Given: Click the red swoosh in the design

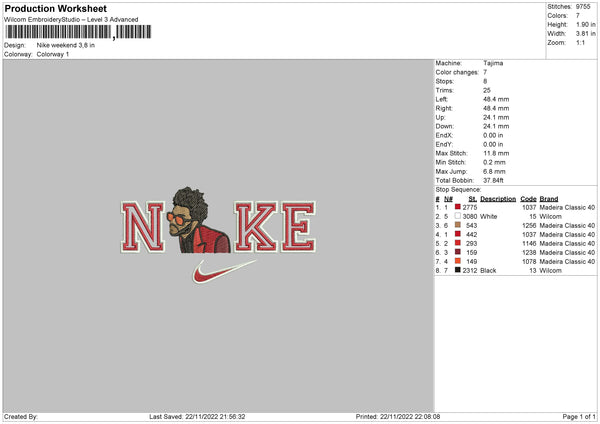Looking at the screenshot, I should point(224,271).
